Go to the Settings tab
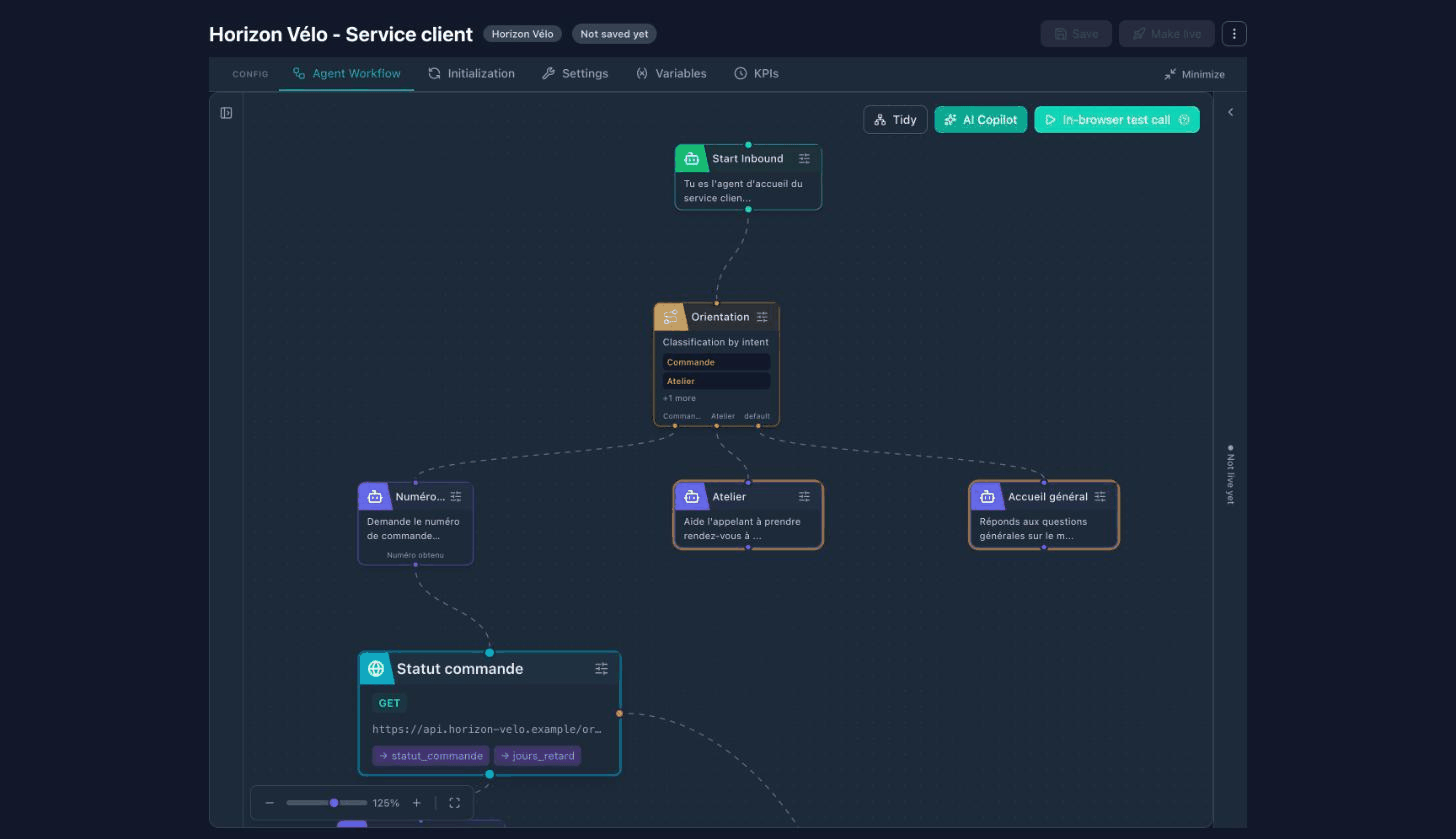The height and width of the screenshot is (839, 1456). click(x=575, y=74)
